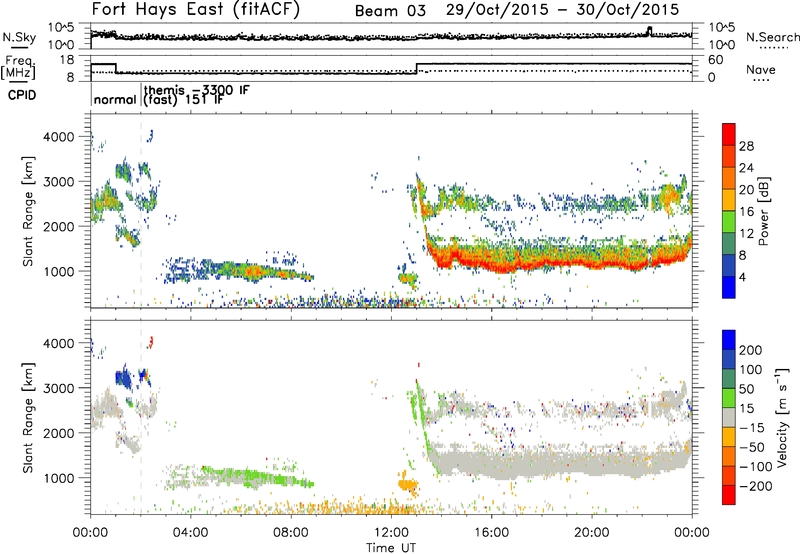Click the '(fast) 151 IF' CPID label
This screenshot has width=800, height=554.
click(184, 99)
